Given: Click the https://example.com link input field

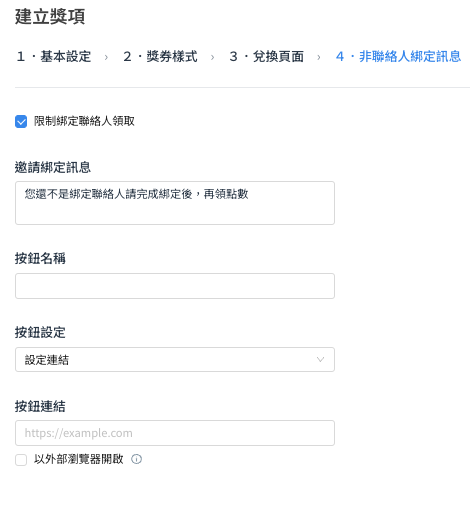Looking at the screenshot, I should (x=175, y=433).
